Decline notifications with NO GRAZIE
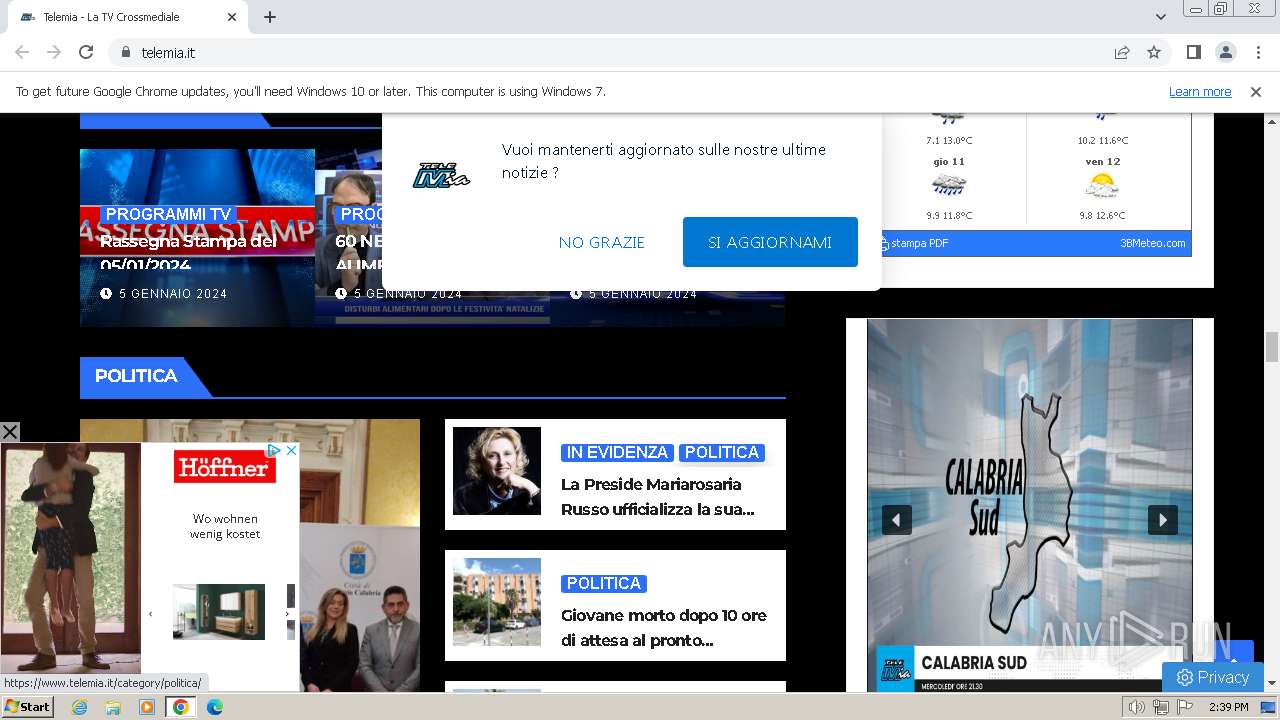The image size is (1280, 720). tap(602, 242)
